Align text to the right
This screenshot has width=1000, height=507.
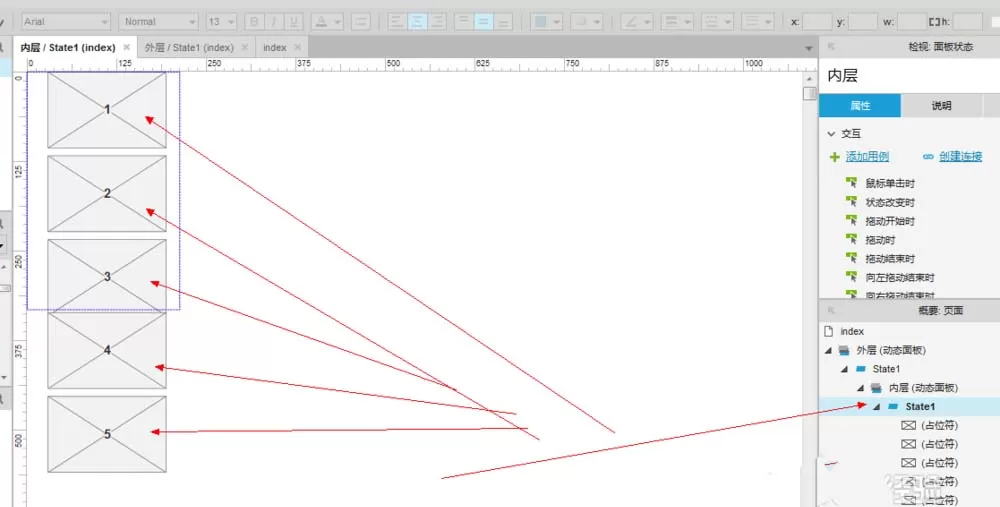click(x=437, y=22)
